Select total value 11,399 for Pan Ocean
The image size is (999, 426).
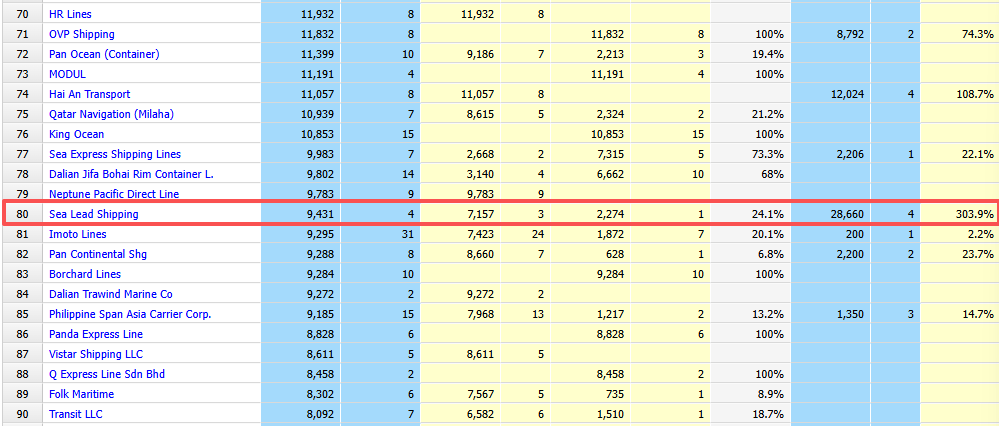click(317, 54)
